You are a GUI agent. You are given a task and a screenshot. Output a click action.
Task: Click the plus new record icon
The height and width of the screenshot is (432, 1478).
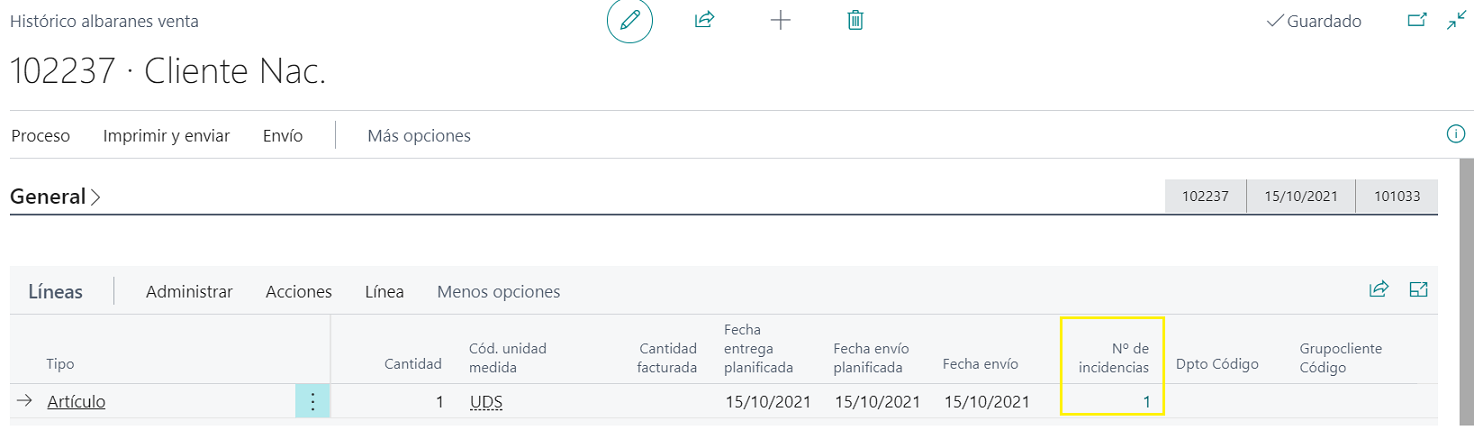(780, 21)
